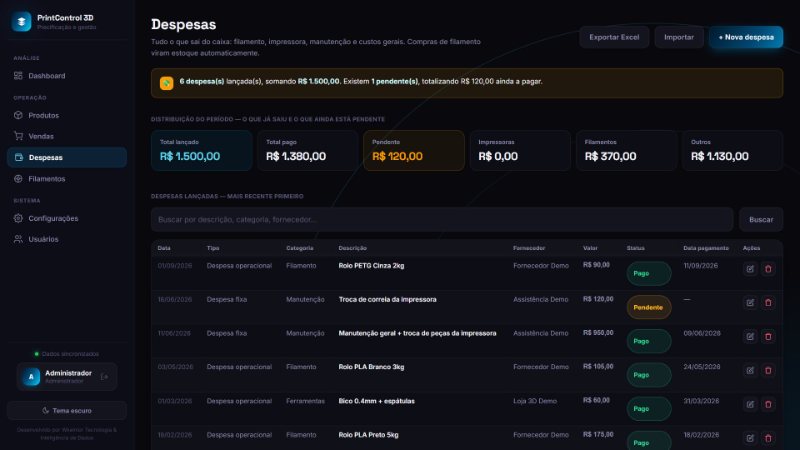Image resolution: width=800 pixels, height=450 pixels.
Task: Edit the Troca de correia da impressora row
Action: (750, 303)
